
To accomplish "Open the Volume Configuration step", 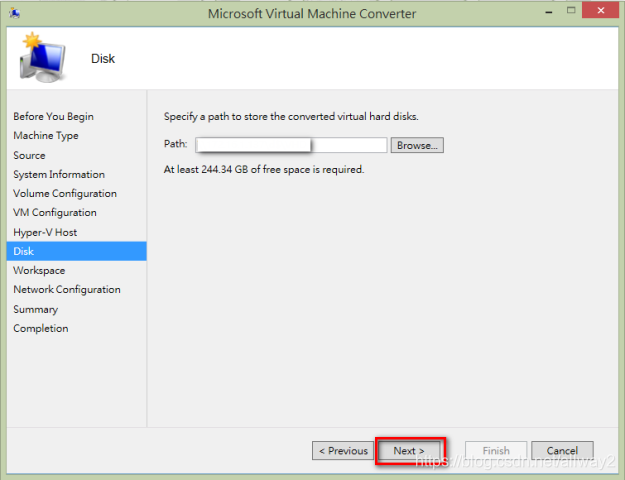I will 65,193.
